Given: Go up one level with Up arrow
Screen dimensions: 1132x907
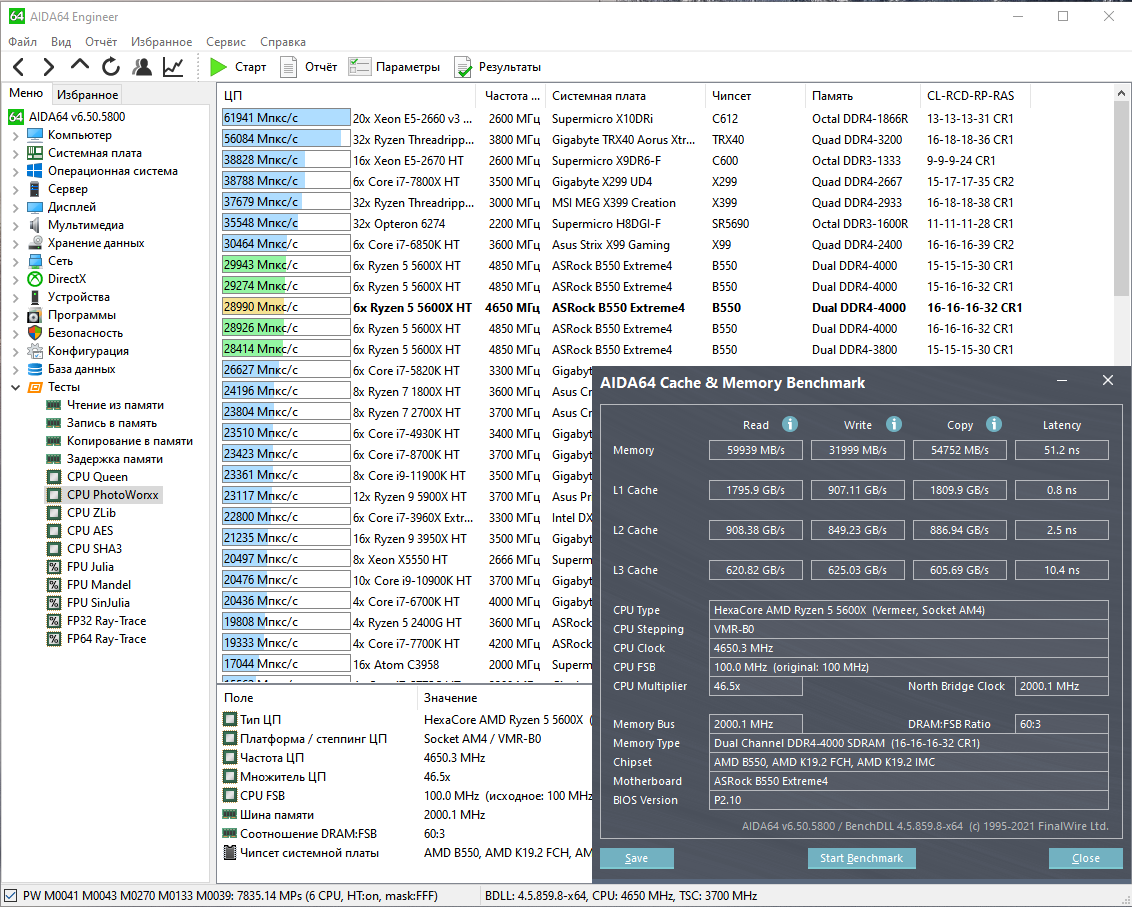Looking at the screenshot, I should 79,66.
